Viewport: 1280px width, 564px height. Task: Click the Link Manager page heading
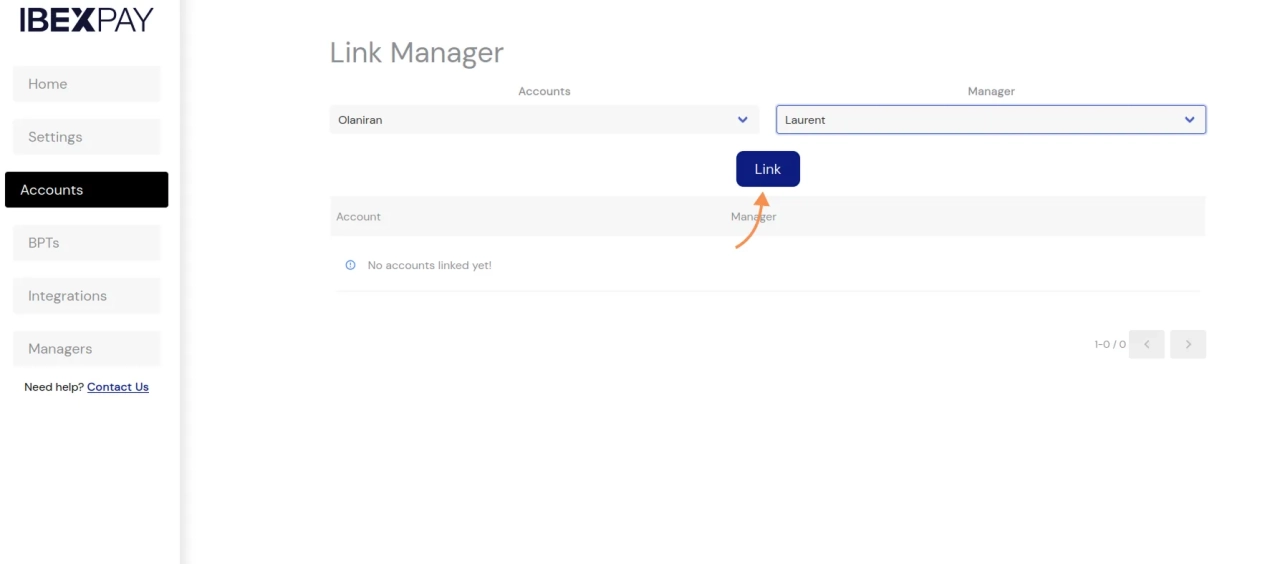pos(416,52)
